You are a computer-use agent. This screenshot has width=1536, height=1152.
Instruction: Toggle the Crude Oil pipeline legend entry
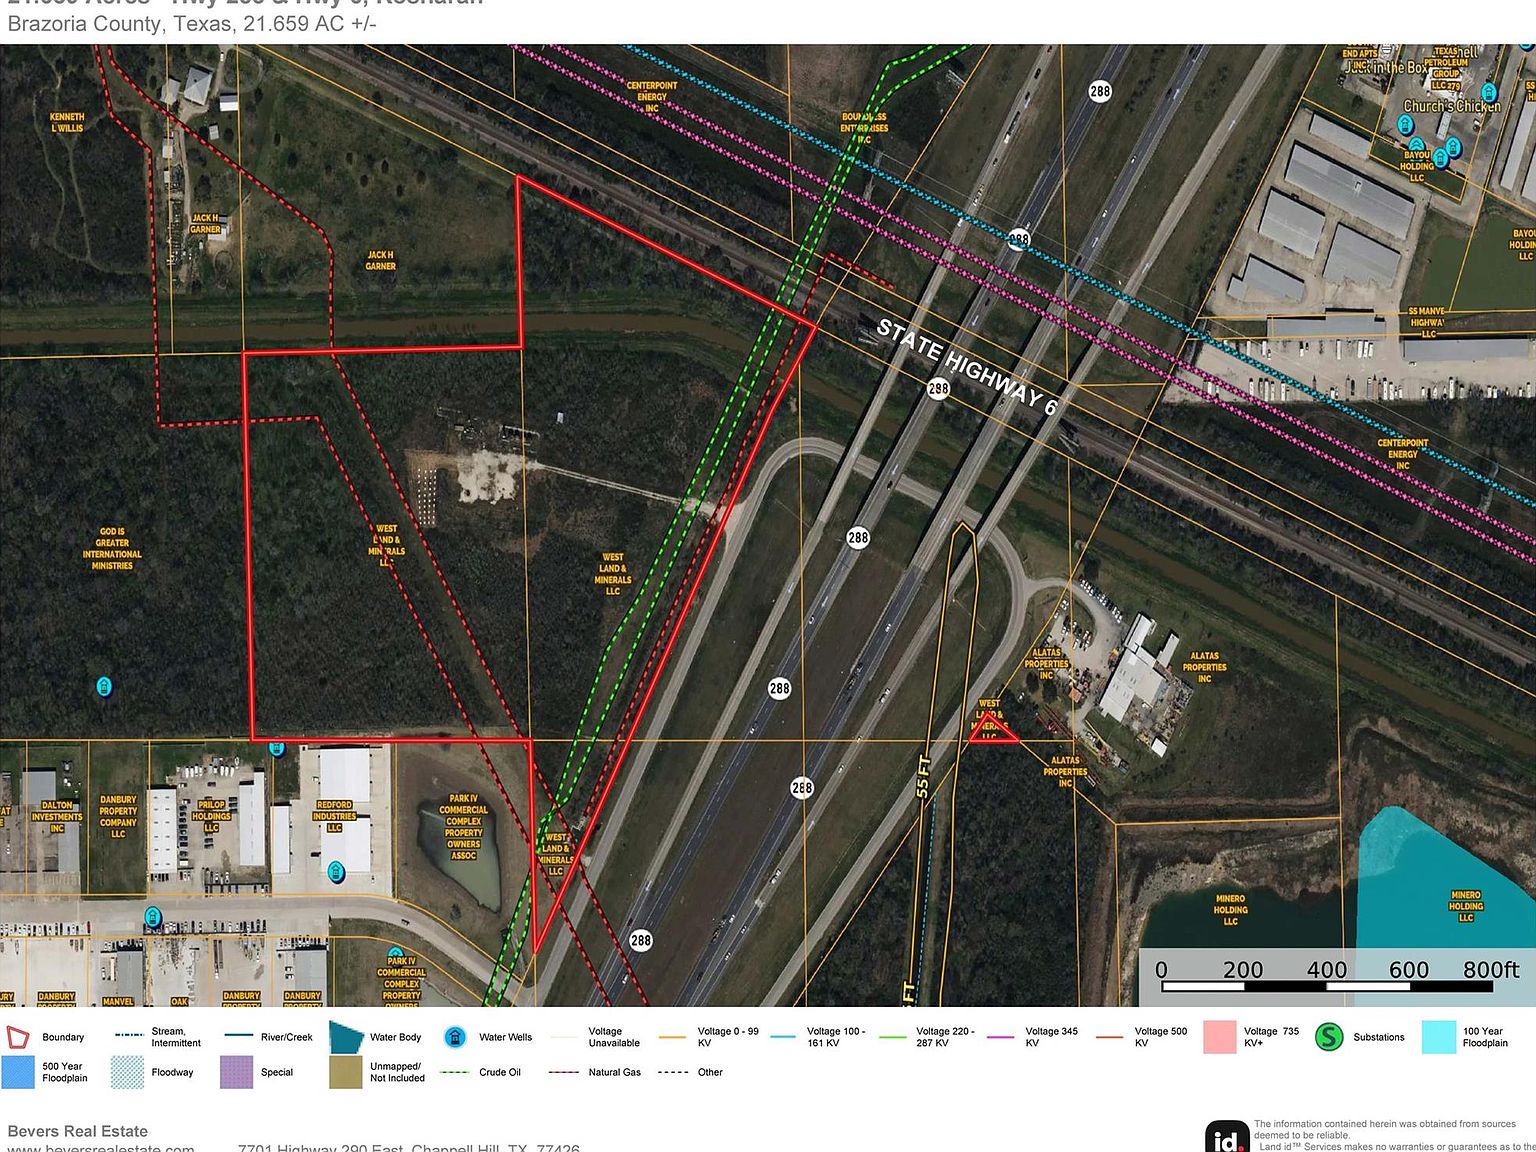click(453, 1071)
